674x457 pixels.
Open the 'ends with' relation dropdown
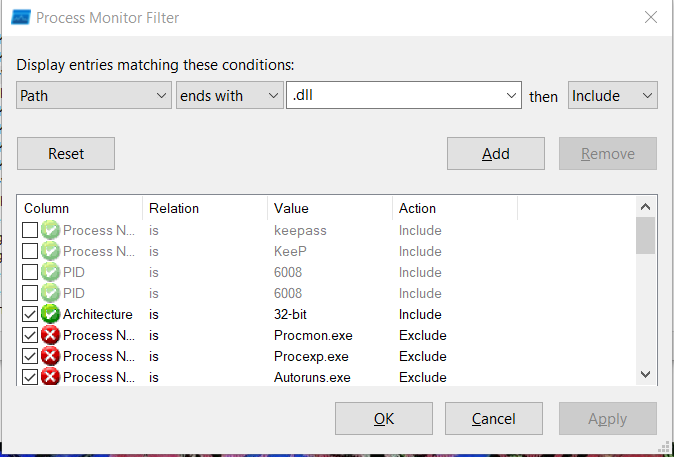tap(230, 96)
